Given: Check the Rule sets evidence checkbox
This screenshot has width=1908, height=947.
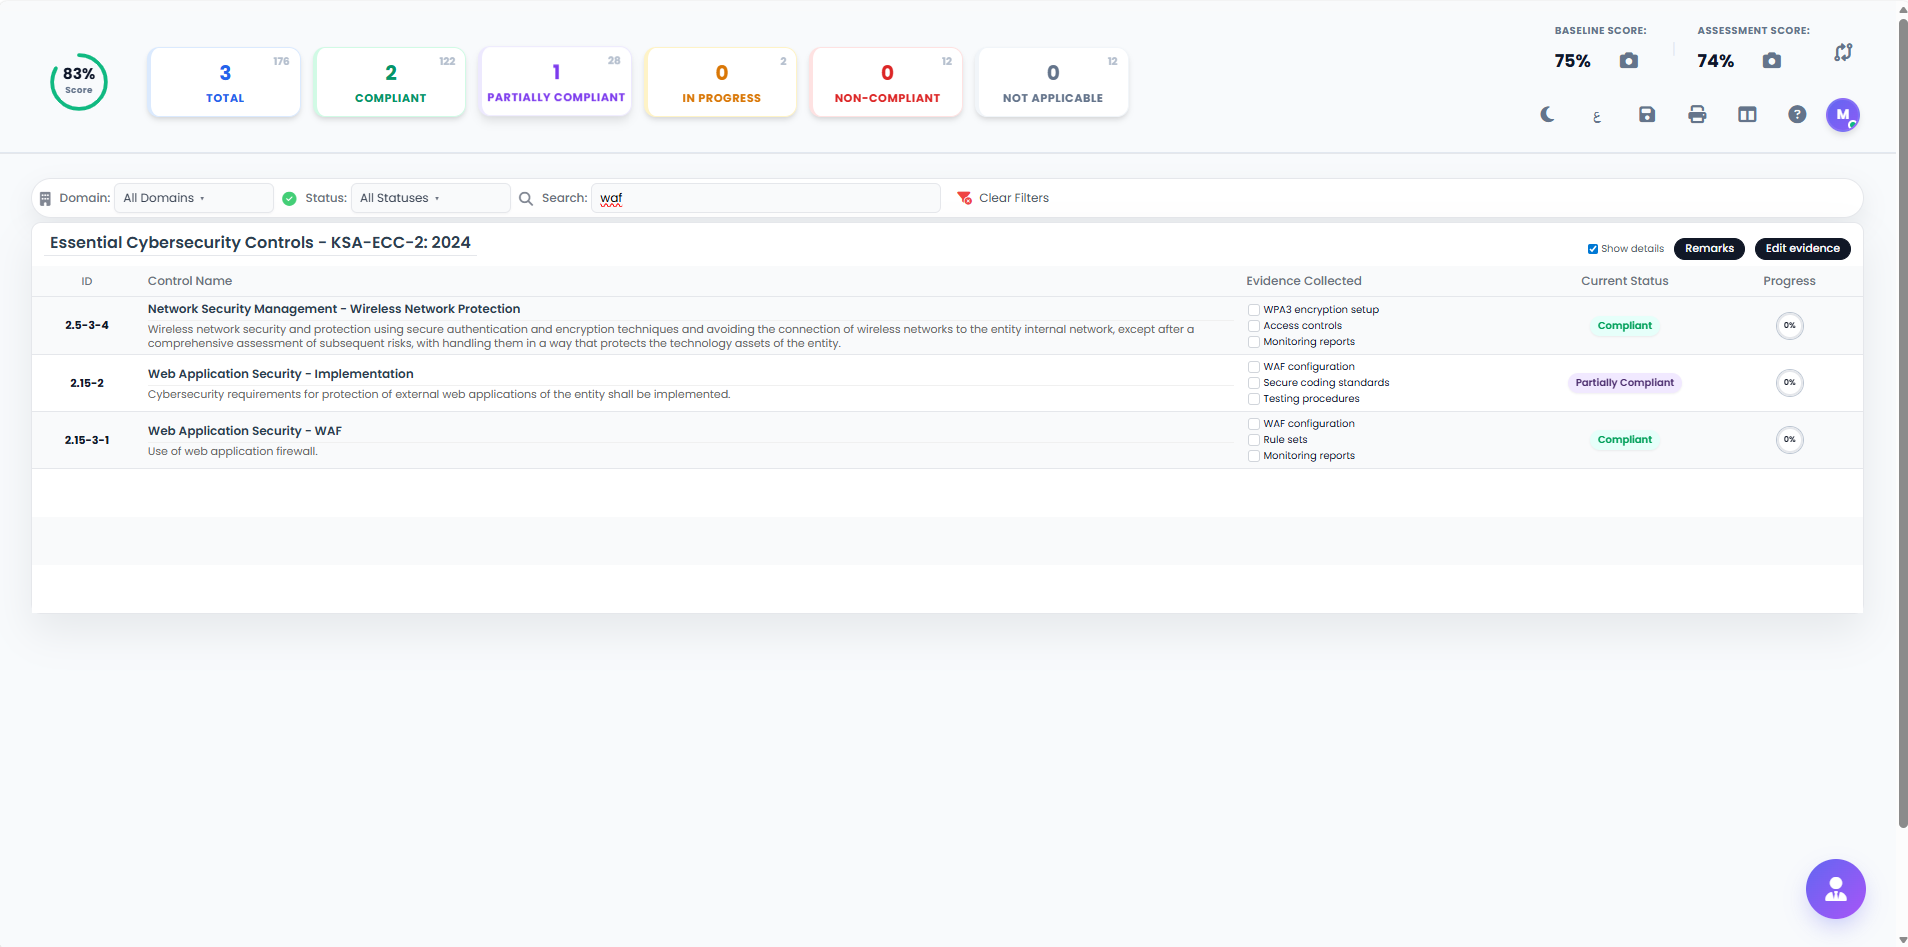Looking at the screenshot, I should click(x=1254, y=440).
